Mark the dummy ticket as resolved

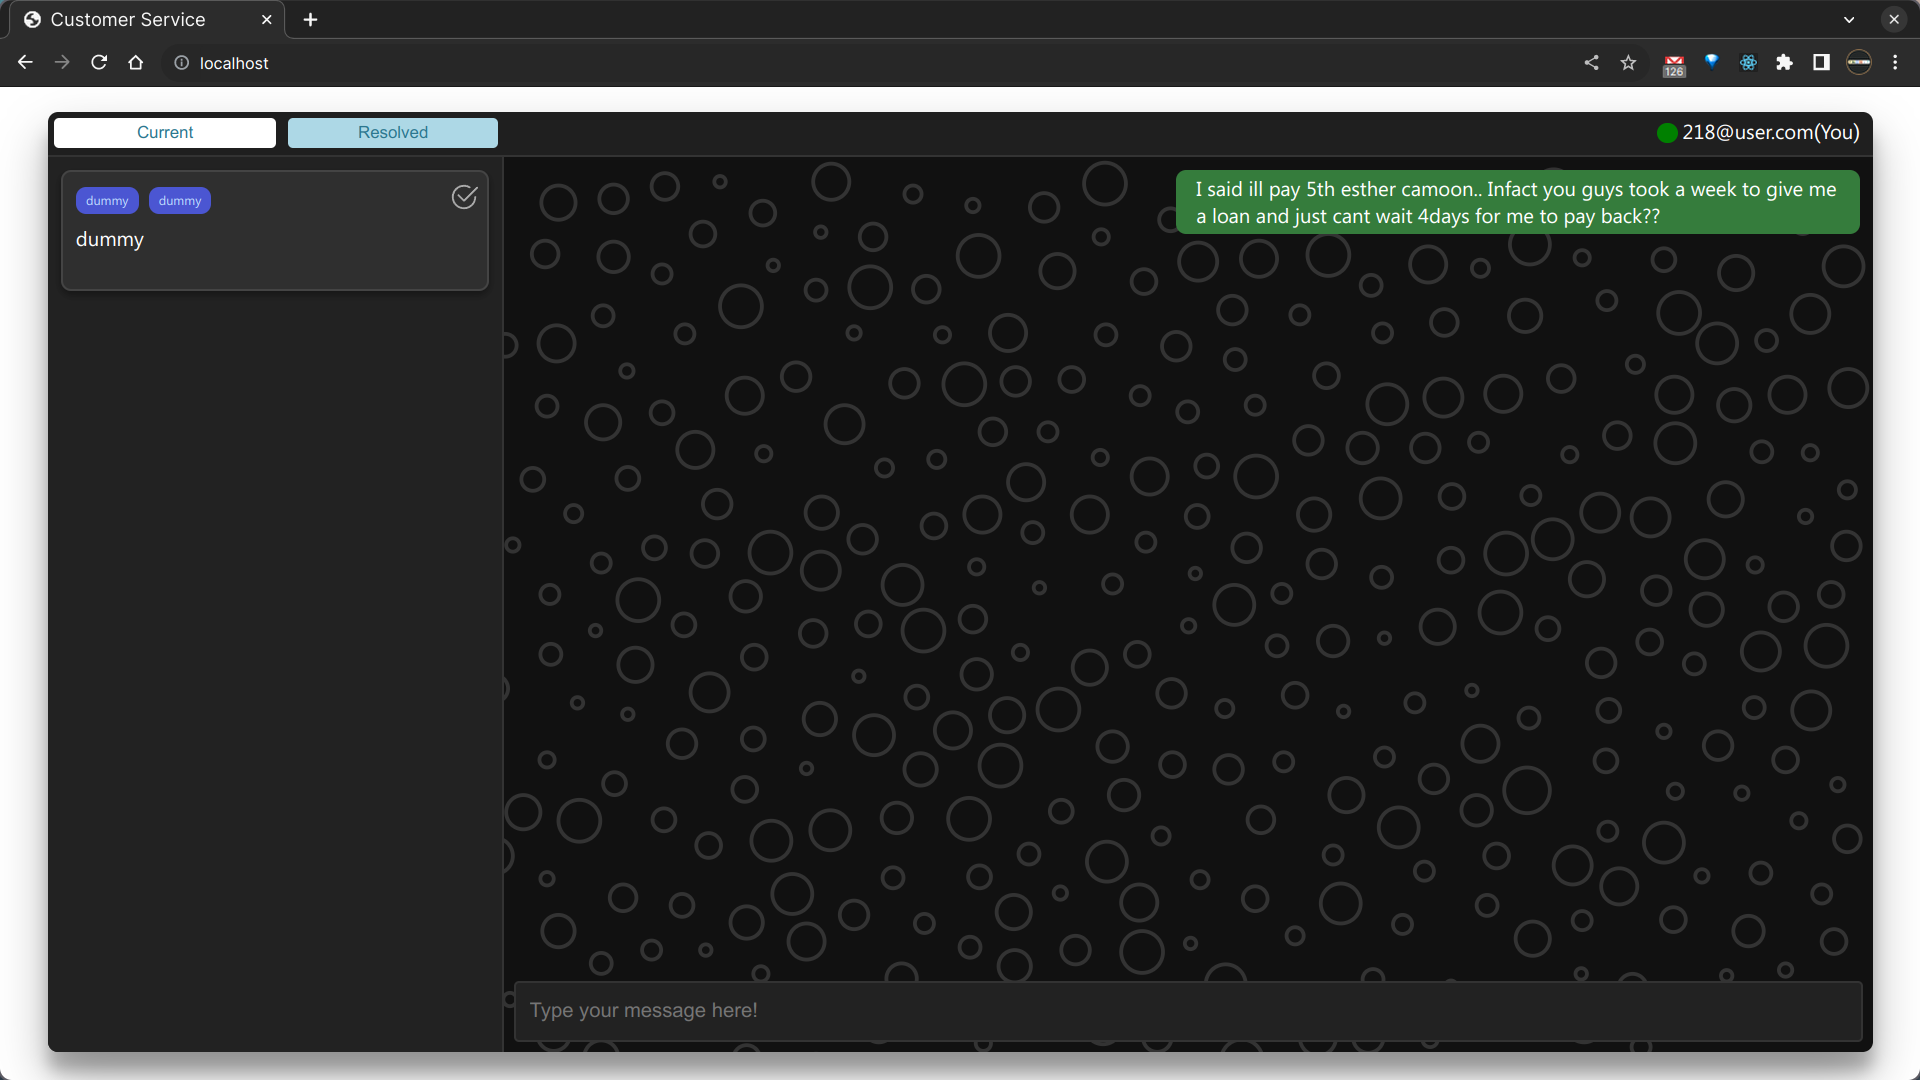(x=464, y=197)
